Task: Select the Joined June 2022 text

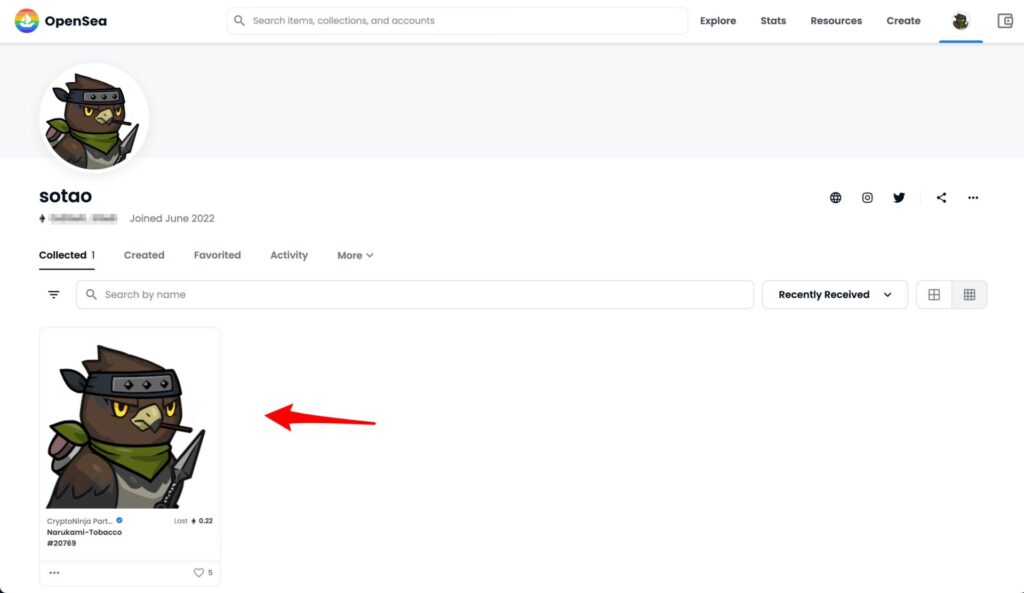Action: tap(172, 218)
